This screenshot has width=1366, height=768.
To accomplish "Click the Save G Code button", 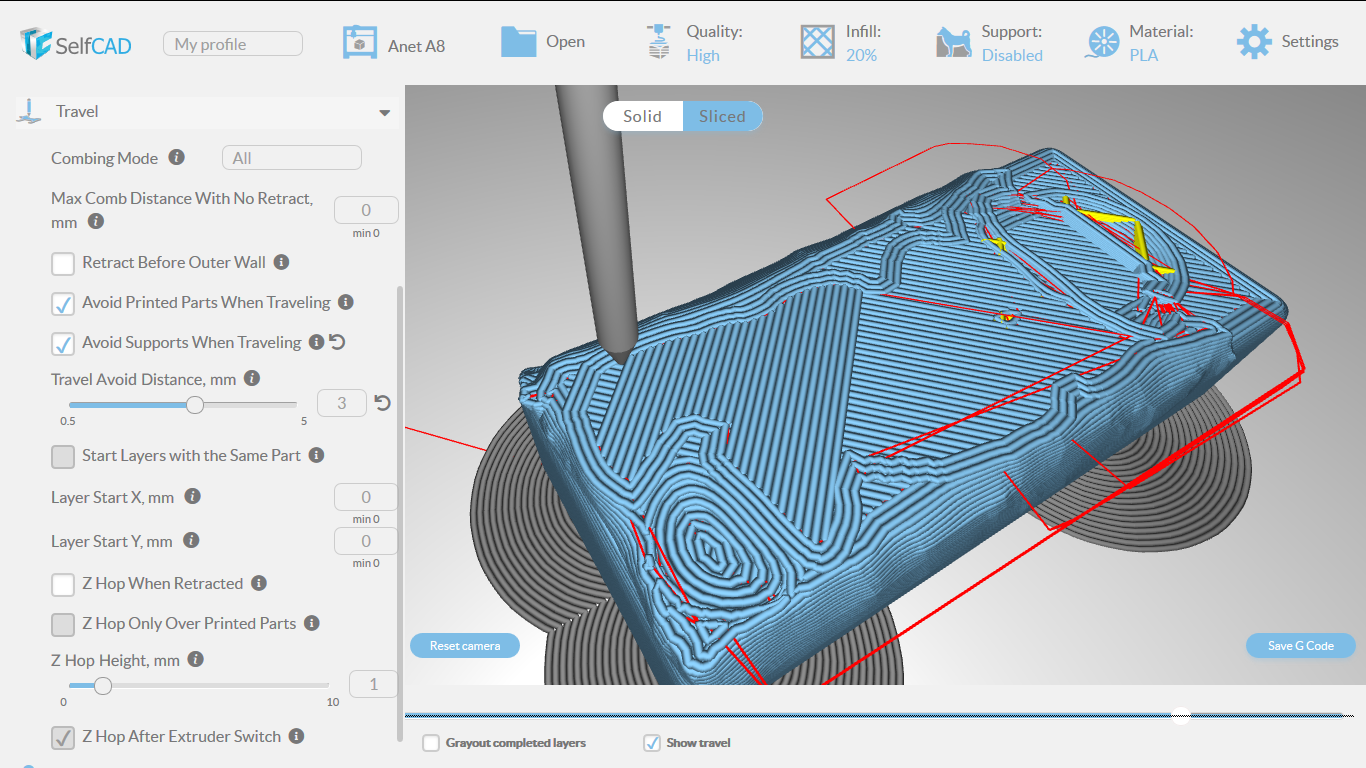I will (1301, 646).
